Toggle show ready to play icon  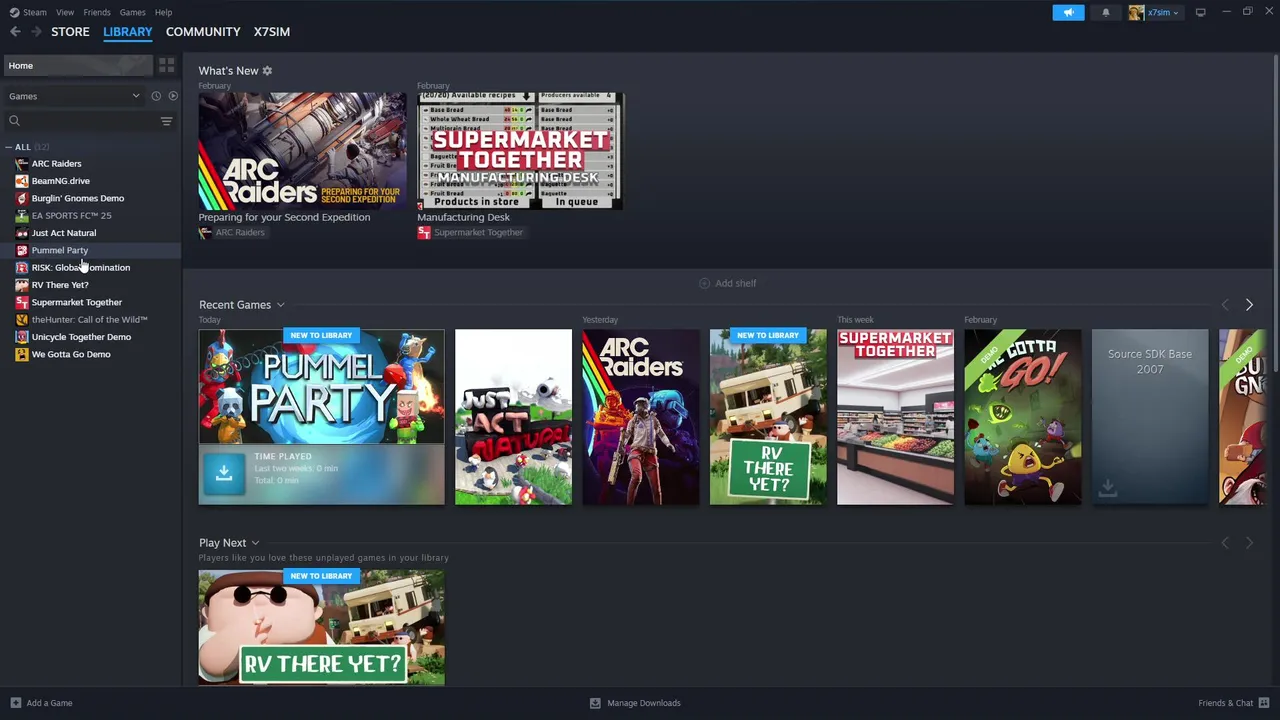click(173, 96)
